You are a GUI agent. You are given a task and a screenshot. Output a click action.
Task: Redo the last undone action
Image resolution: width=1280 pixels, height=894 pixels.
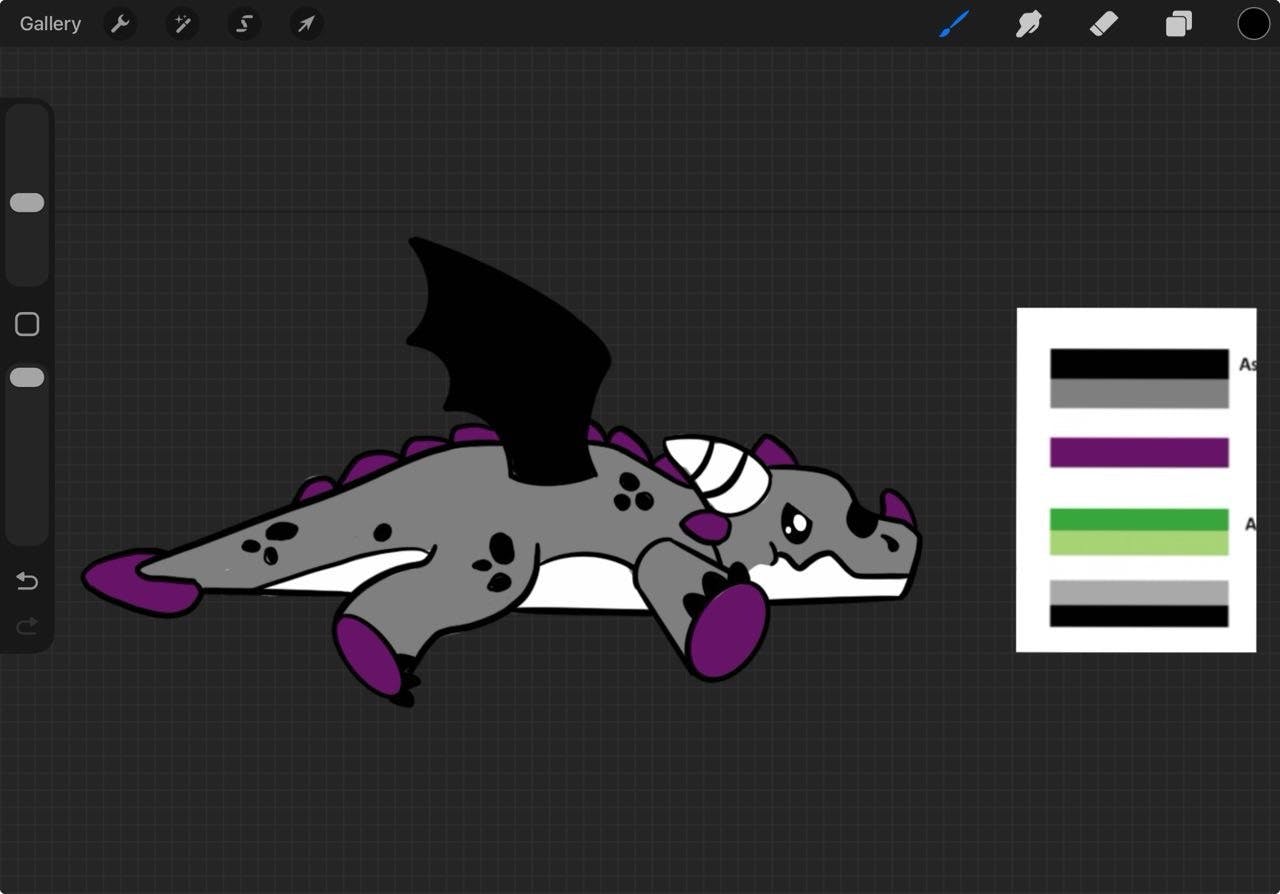point(27,626)
